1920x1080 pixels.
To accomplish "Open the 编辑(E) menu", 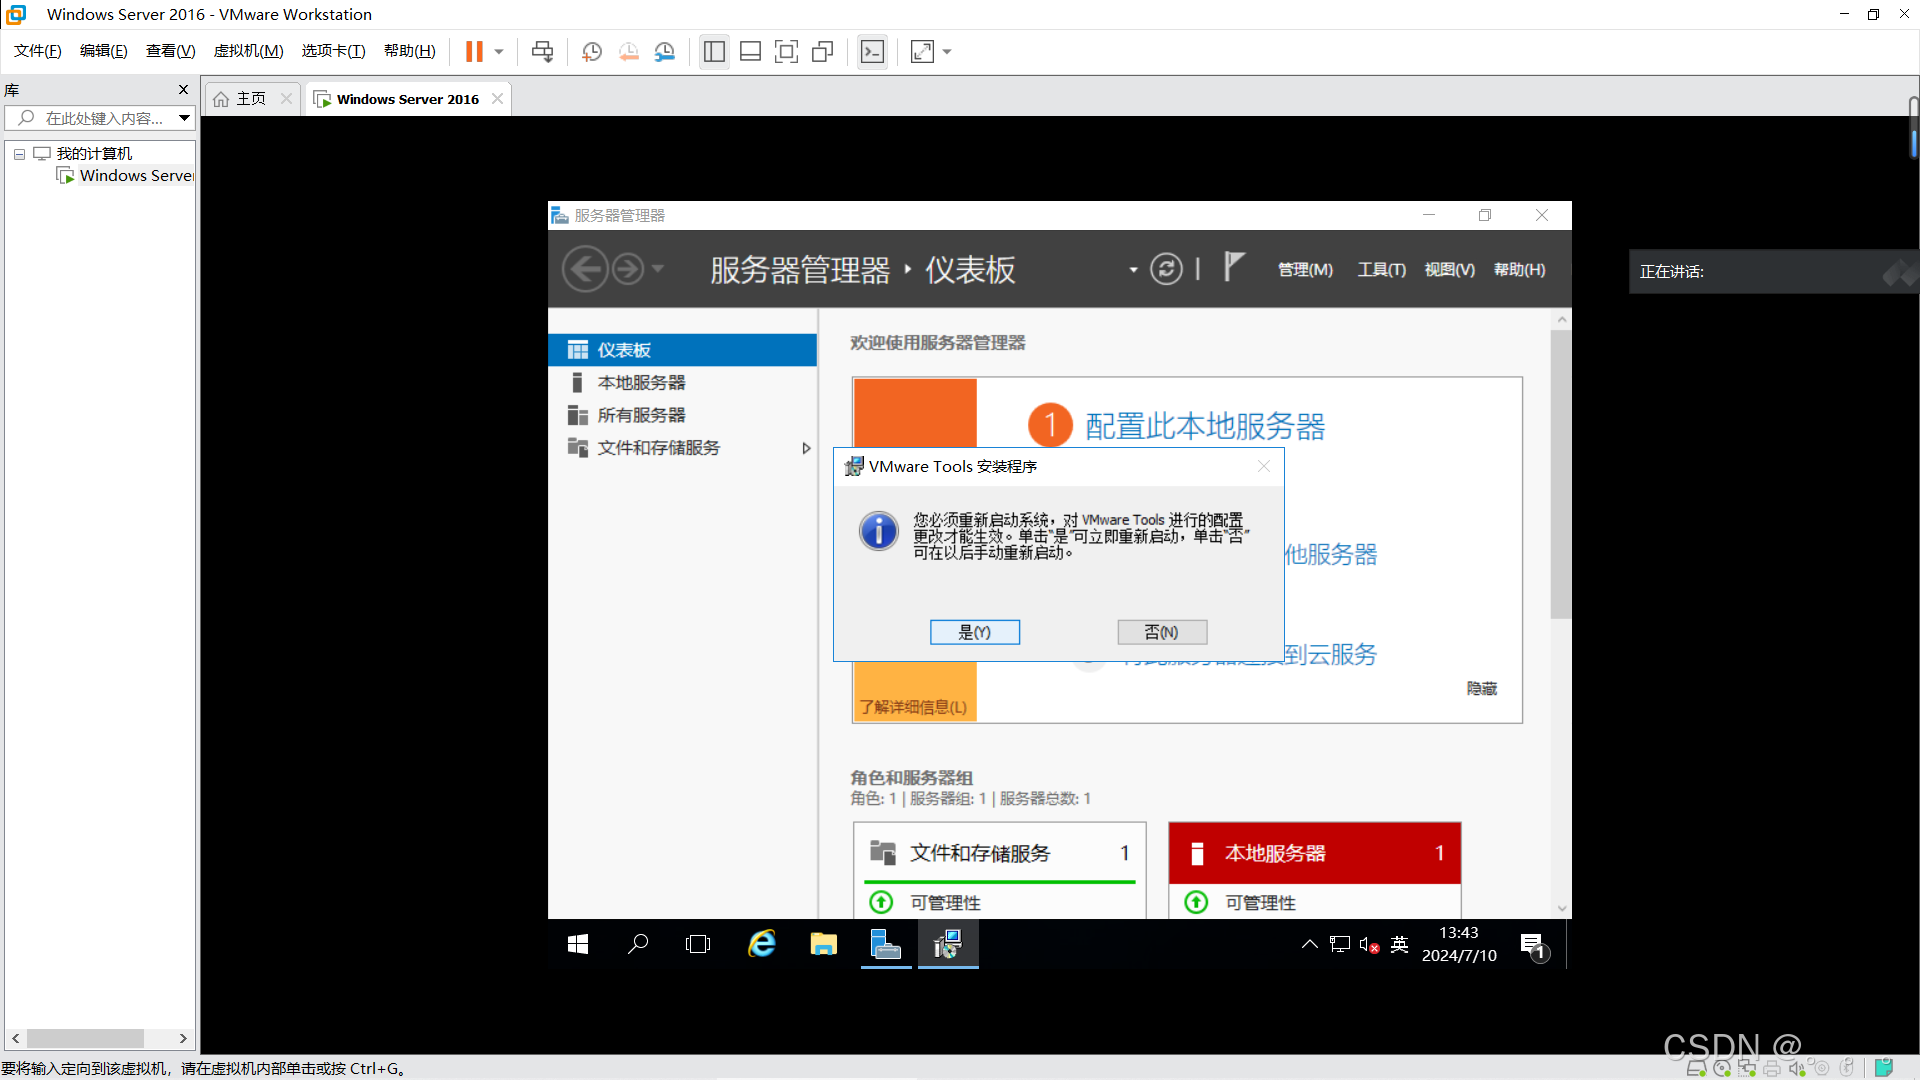I will tap(104, 51).
